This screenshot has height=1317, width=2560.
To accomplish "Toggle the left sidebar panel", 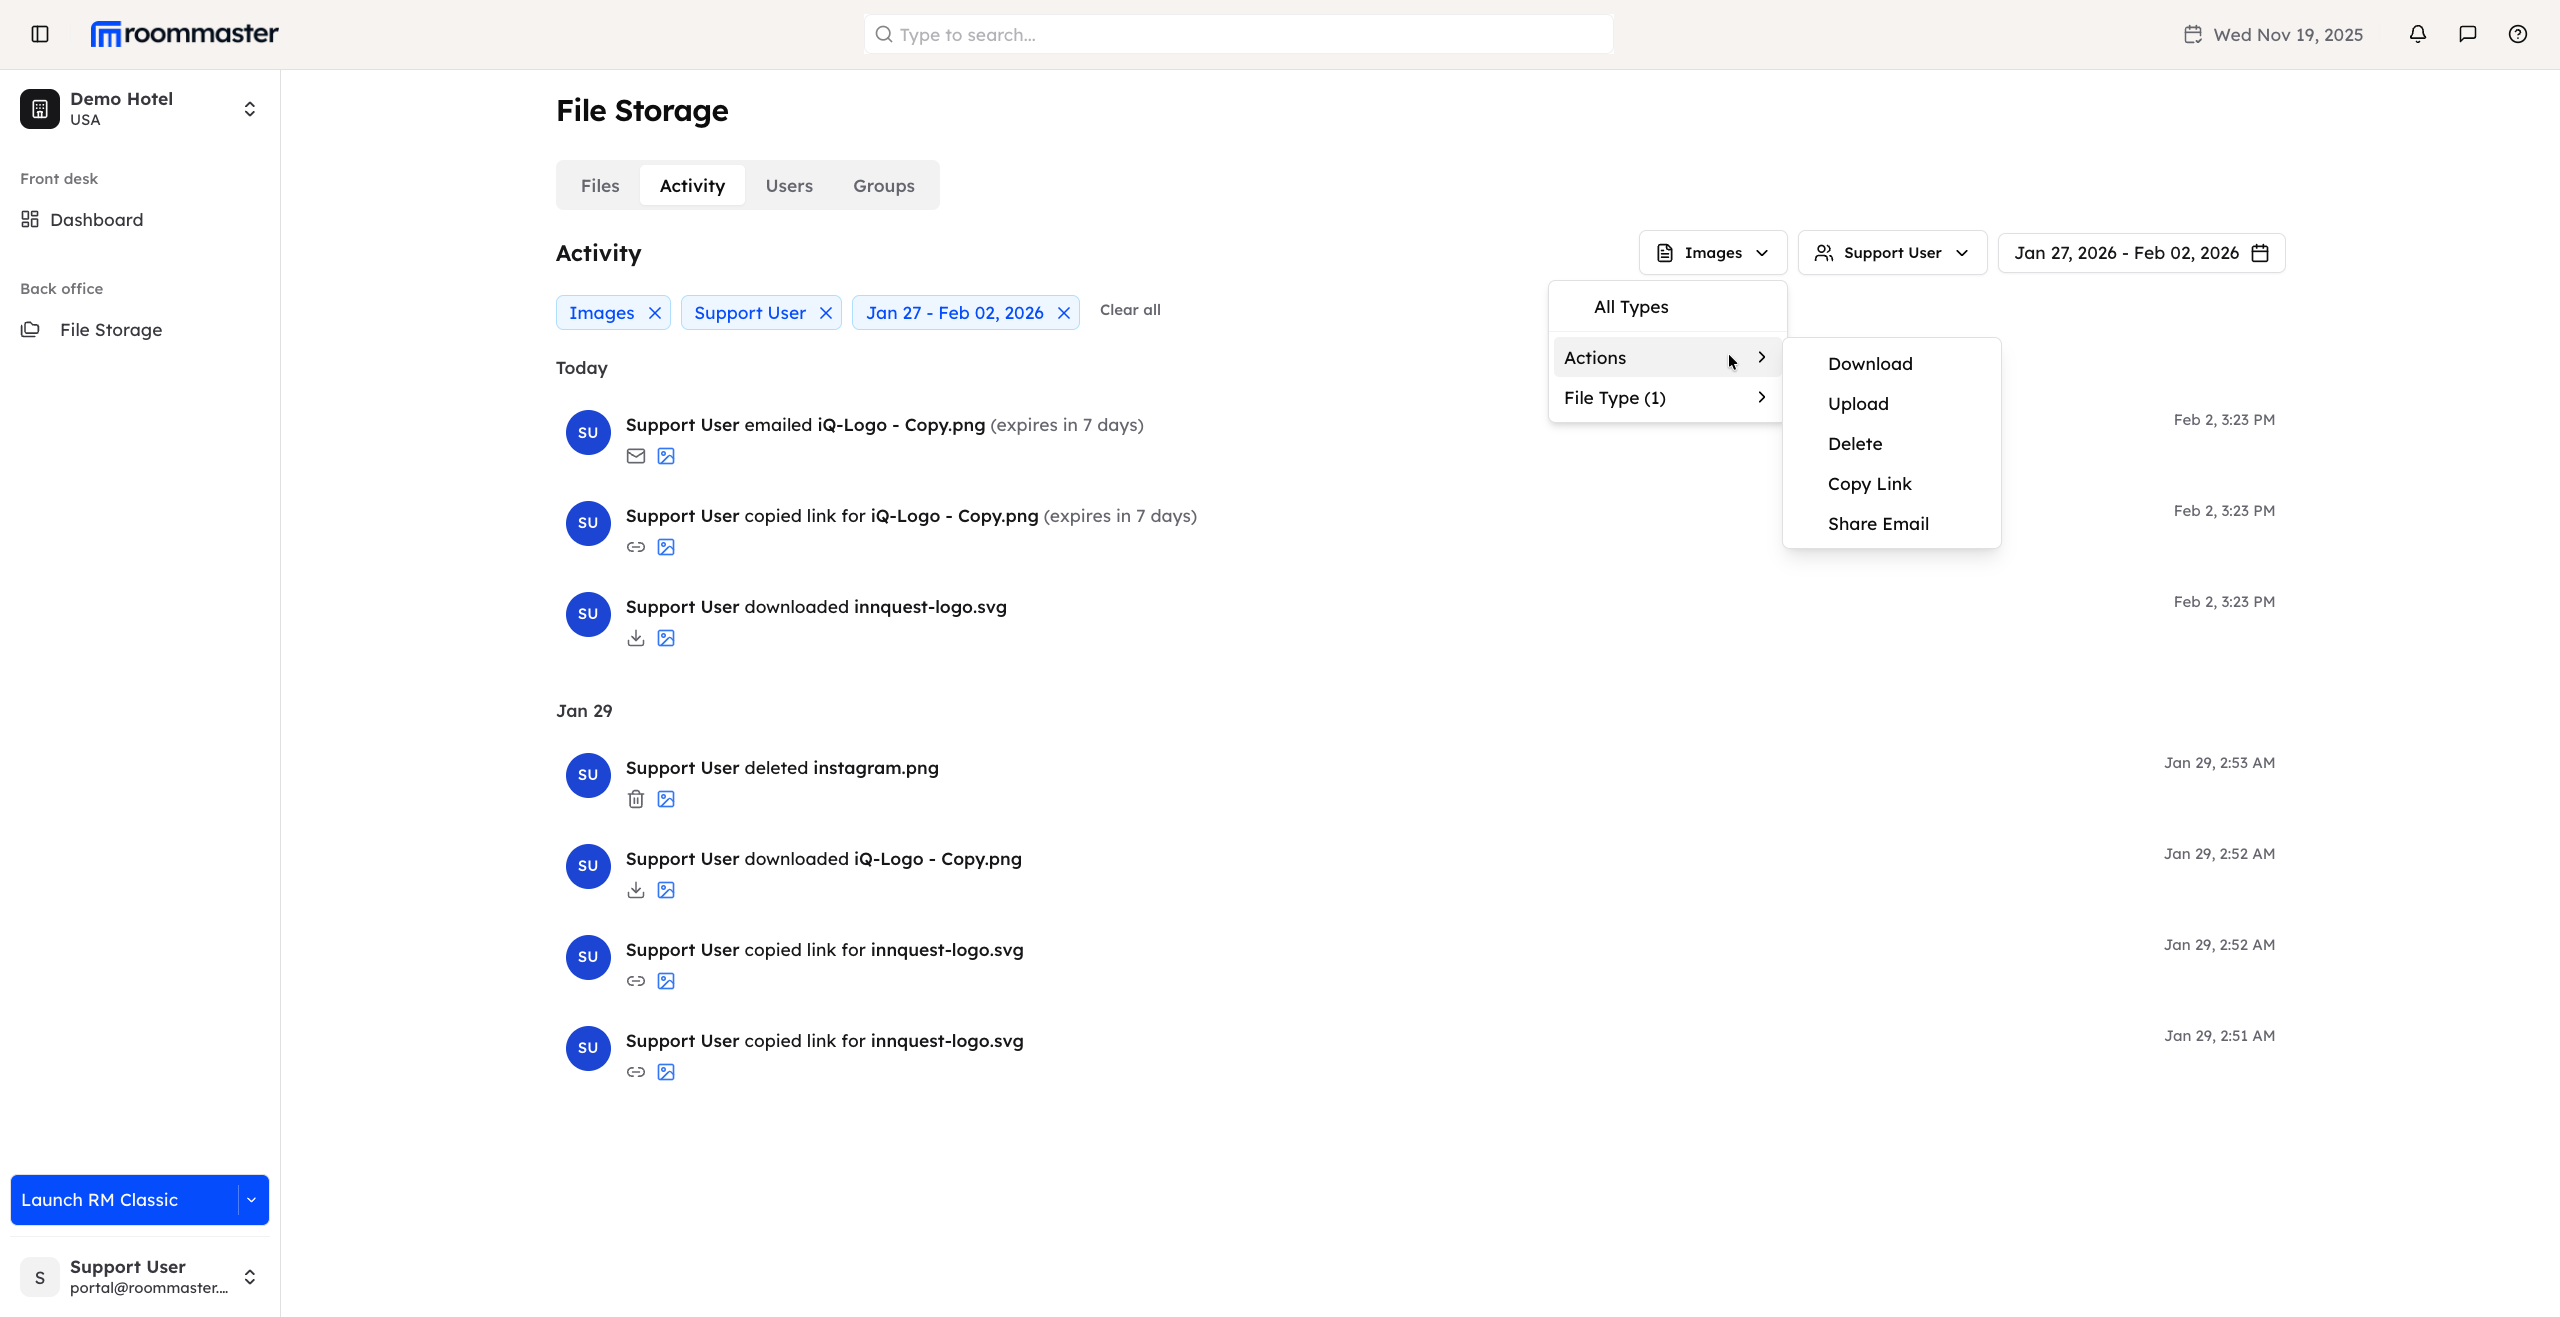I will 39,33.
